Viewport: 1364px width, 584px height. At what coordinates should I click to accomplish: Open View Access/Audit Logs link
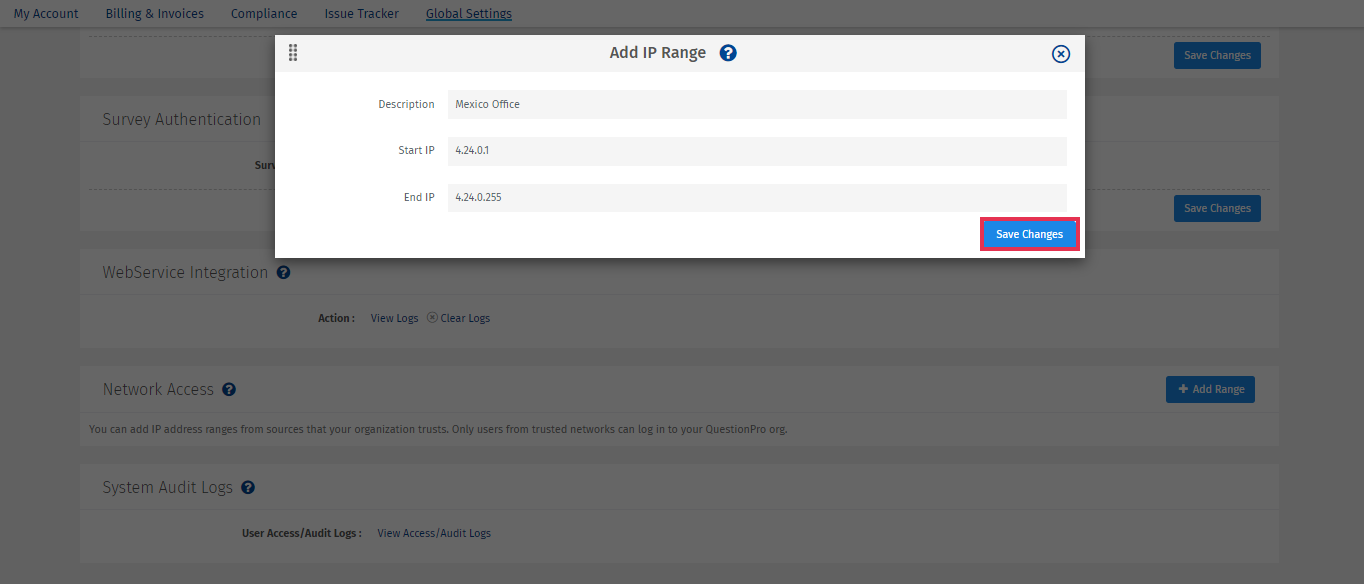pos(434,533)
